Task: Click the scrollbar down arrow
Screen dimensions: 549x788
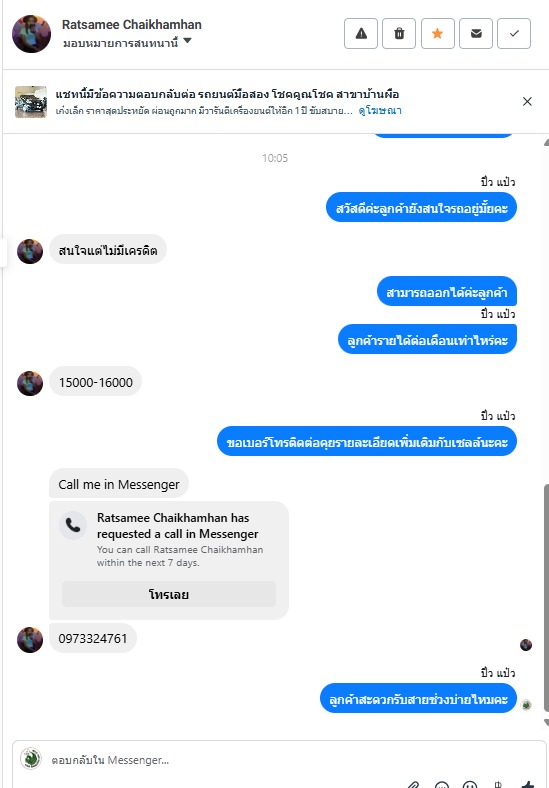Action: 546,723
